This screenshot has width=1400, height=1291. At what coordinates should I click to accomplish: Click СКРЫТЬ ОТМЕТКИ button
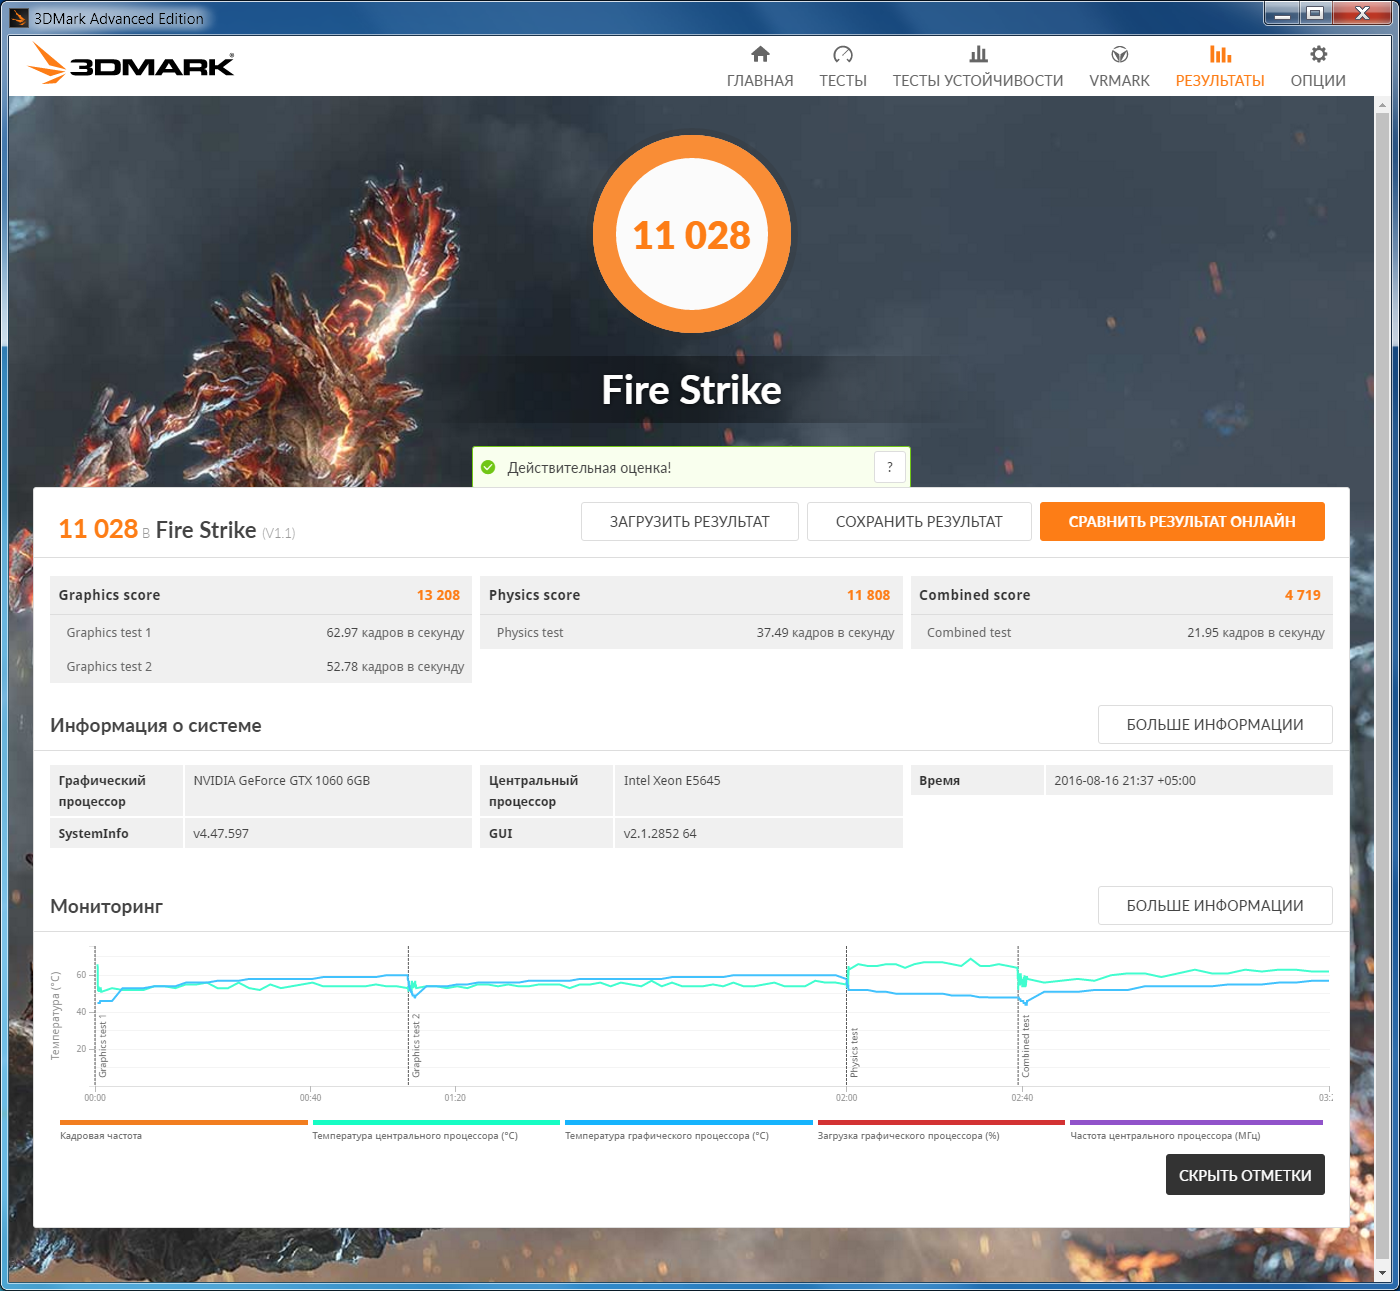(x=1245, y=1175)
